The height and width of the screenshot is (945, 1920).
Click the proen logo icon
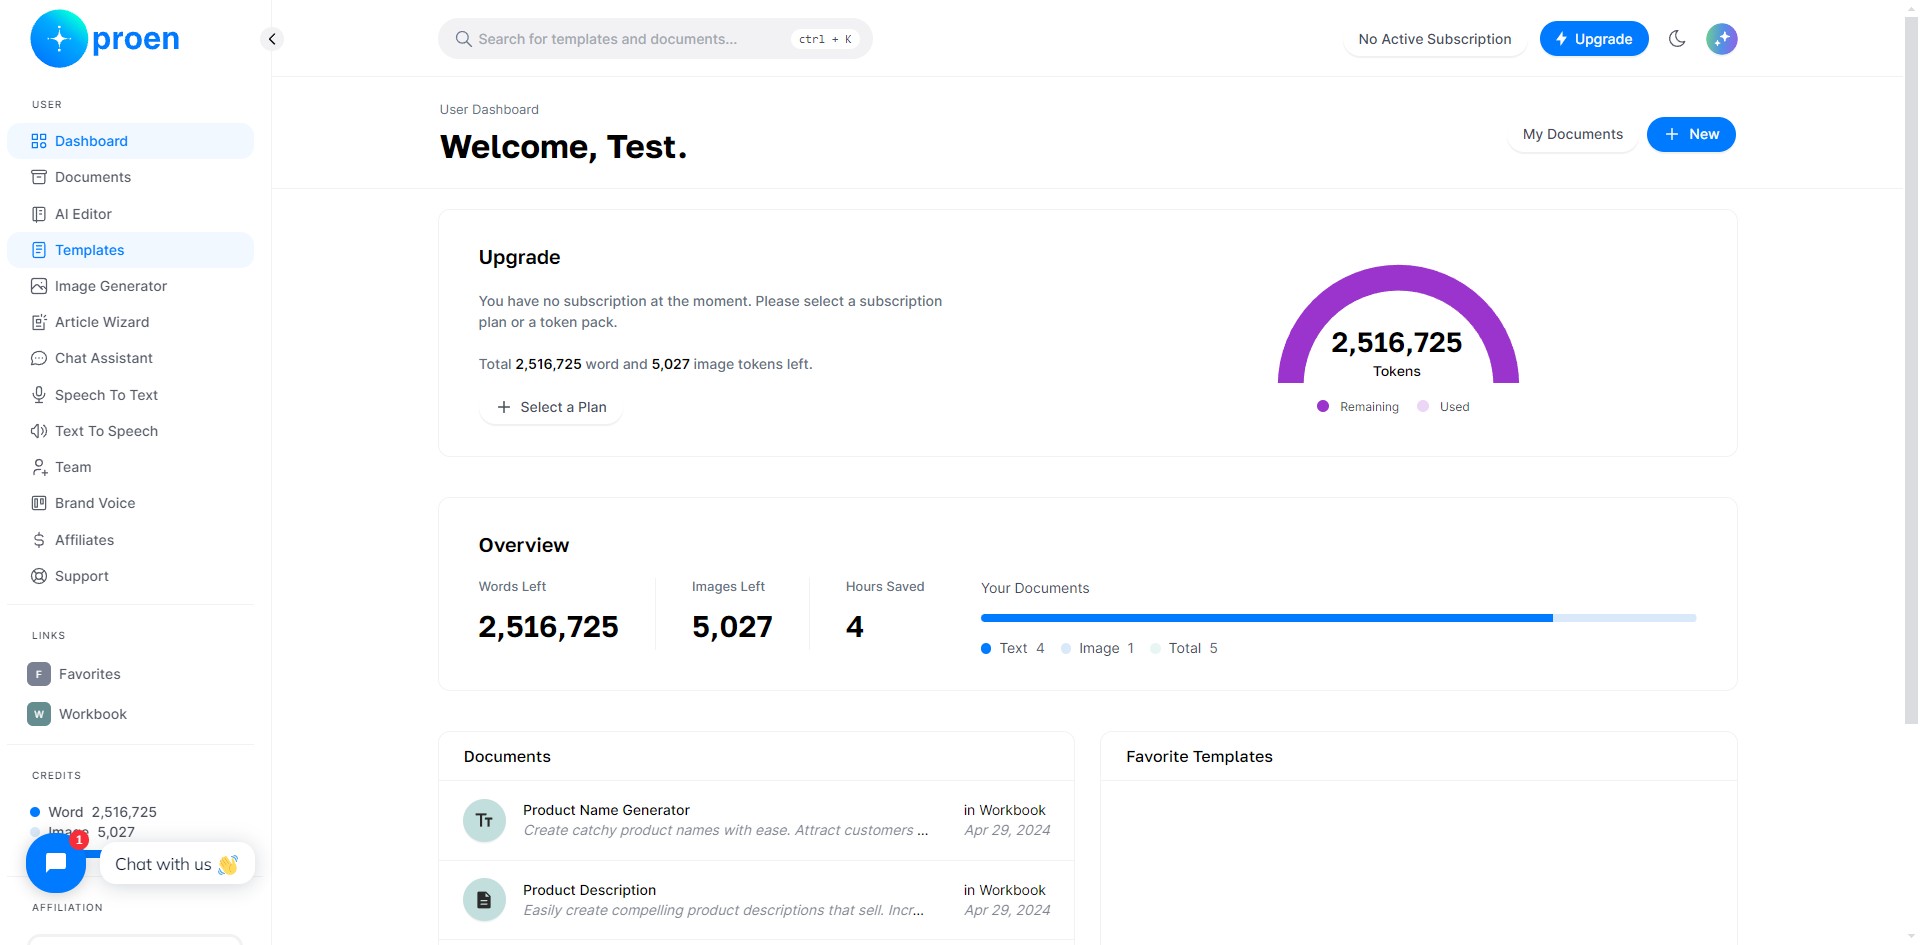[x=59, y=39]
